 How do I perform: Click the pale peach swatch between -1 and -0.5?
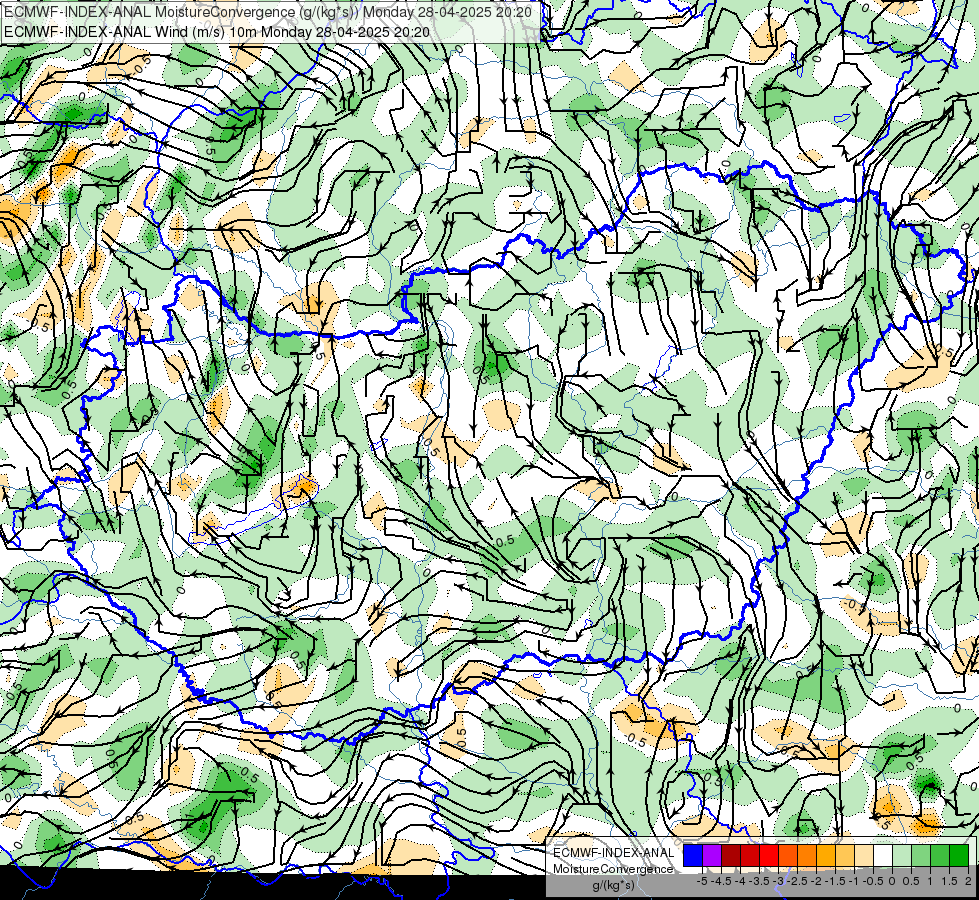click(864, 855)
